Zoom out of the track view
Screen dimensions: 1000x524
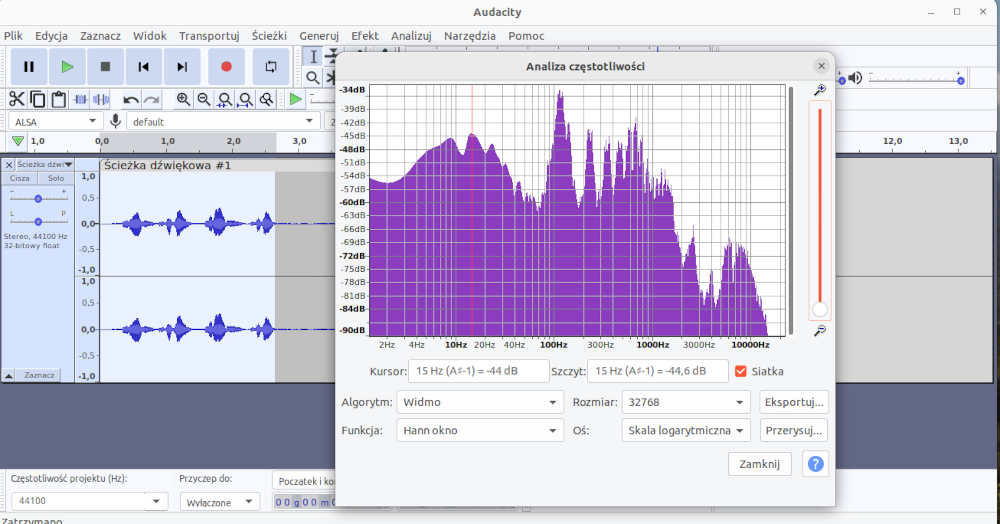tap(204, 99)
